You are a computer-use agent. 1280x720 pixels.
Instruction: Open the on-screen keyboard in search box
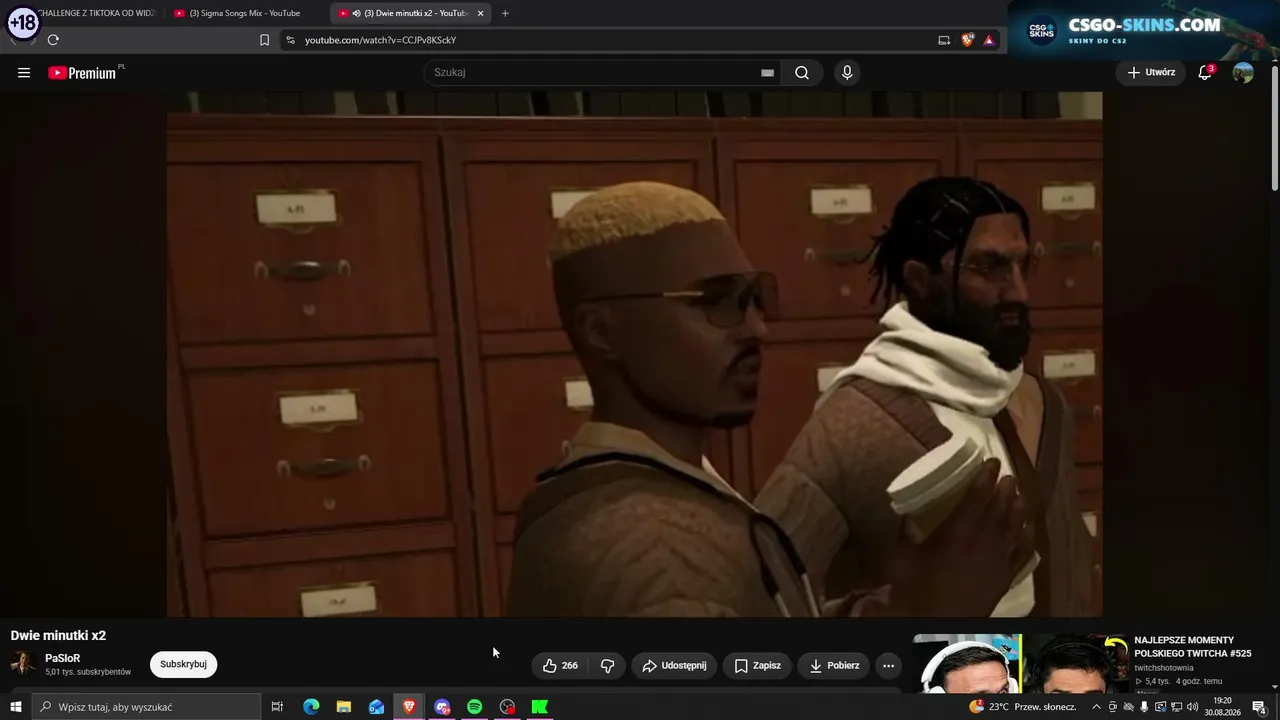(767, 72)
